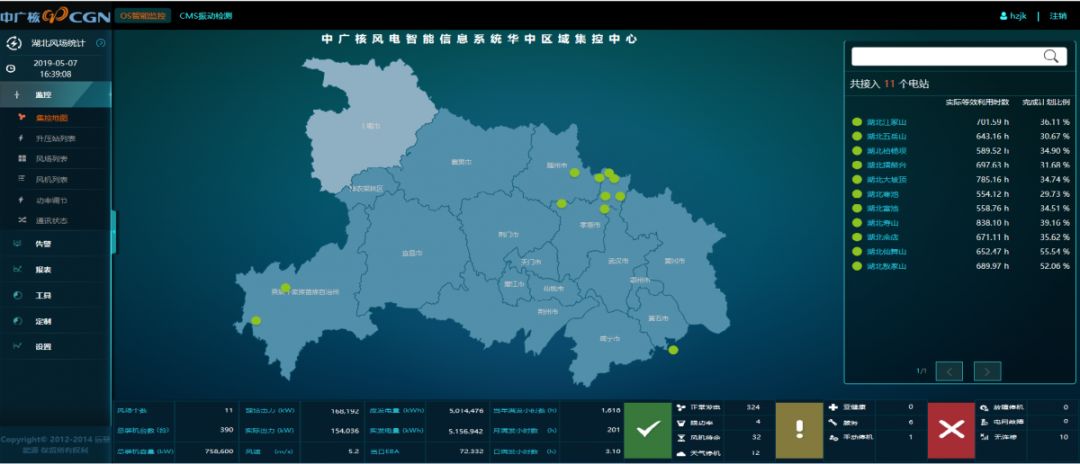Click the wind turbine icon beside 湖北风场统计
1080x464 pixels.
click(x=13, y=43)
